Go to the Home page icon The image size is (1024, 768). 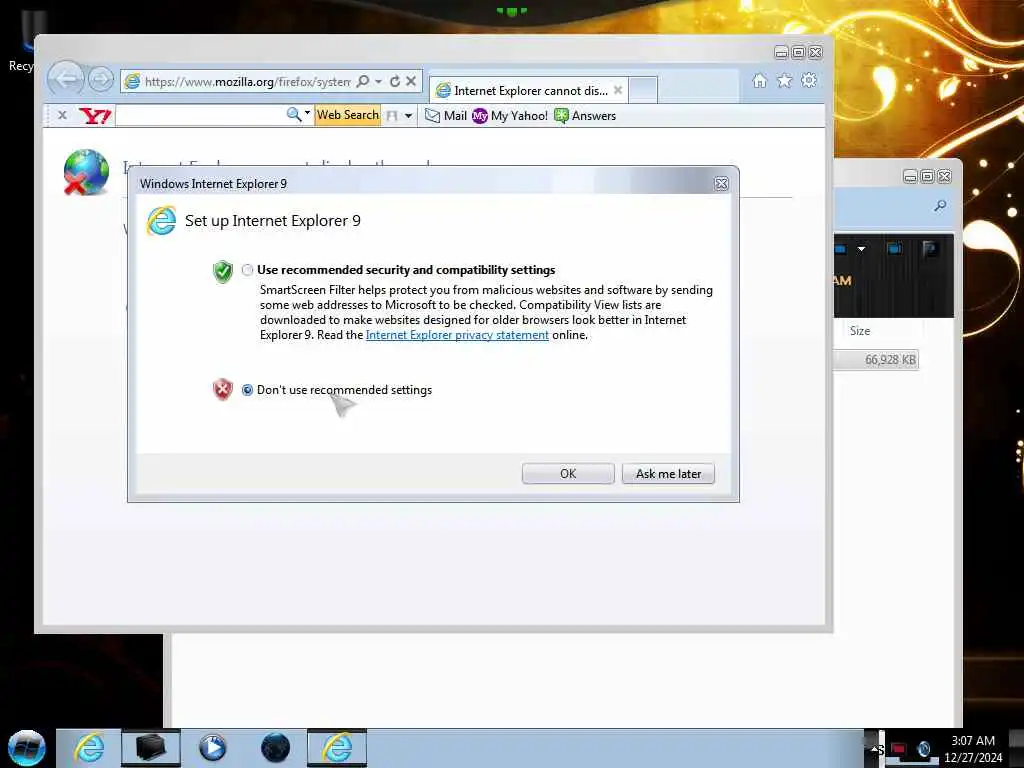click(760, 80)
